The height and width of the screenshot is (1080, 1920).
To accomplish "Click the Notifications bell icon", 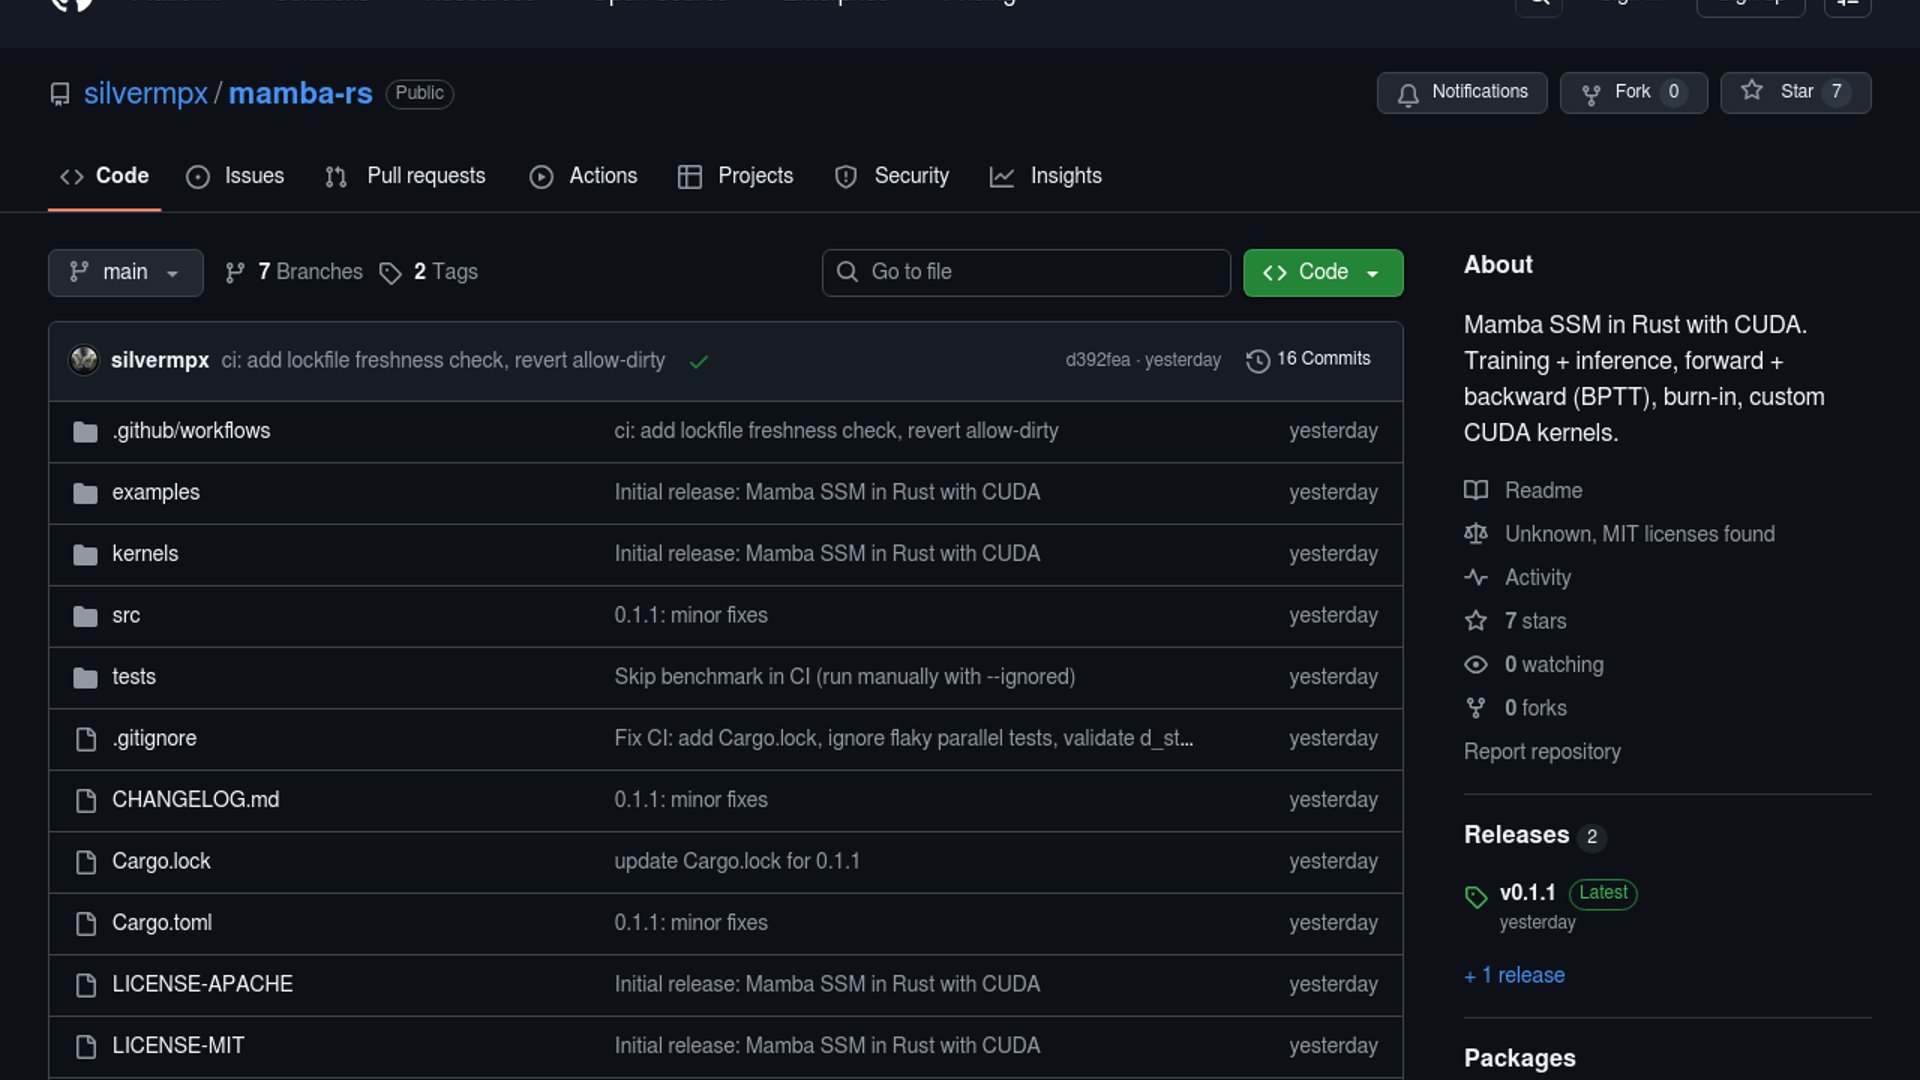I will pyautogui.click(x=1408, y=94).
